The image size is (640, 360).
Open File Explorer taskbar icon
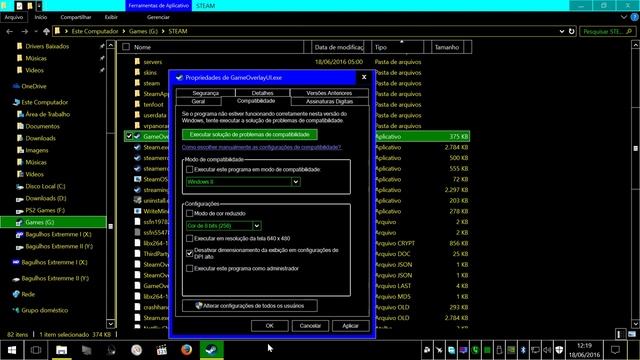point(62,350)
